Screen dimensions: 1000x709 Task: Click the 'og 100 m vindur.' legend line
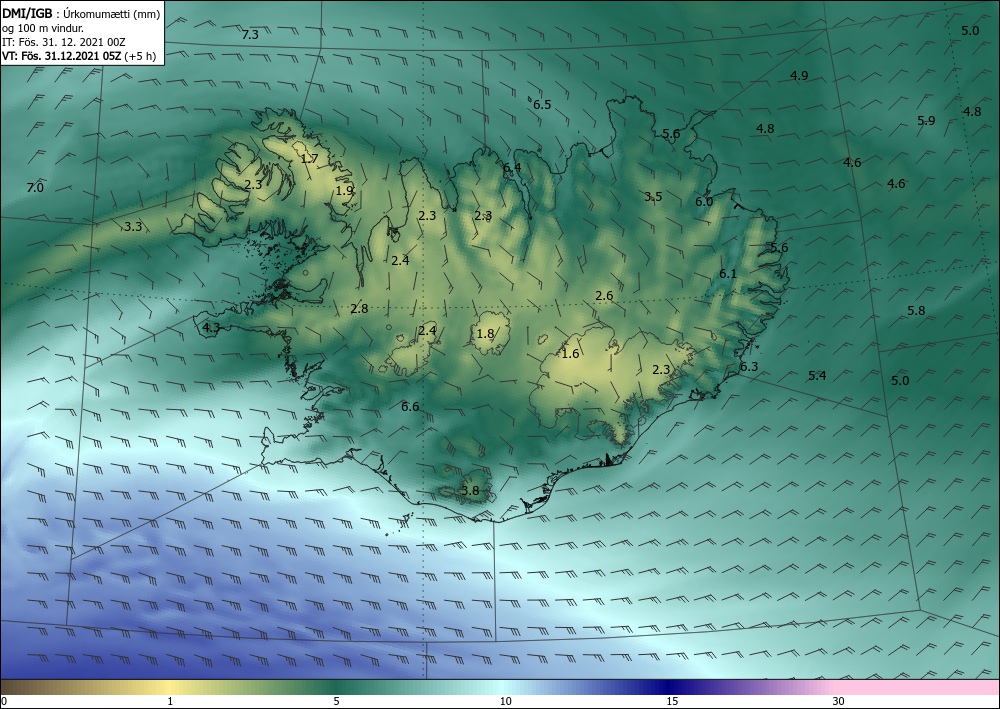43,27
